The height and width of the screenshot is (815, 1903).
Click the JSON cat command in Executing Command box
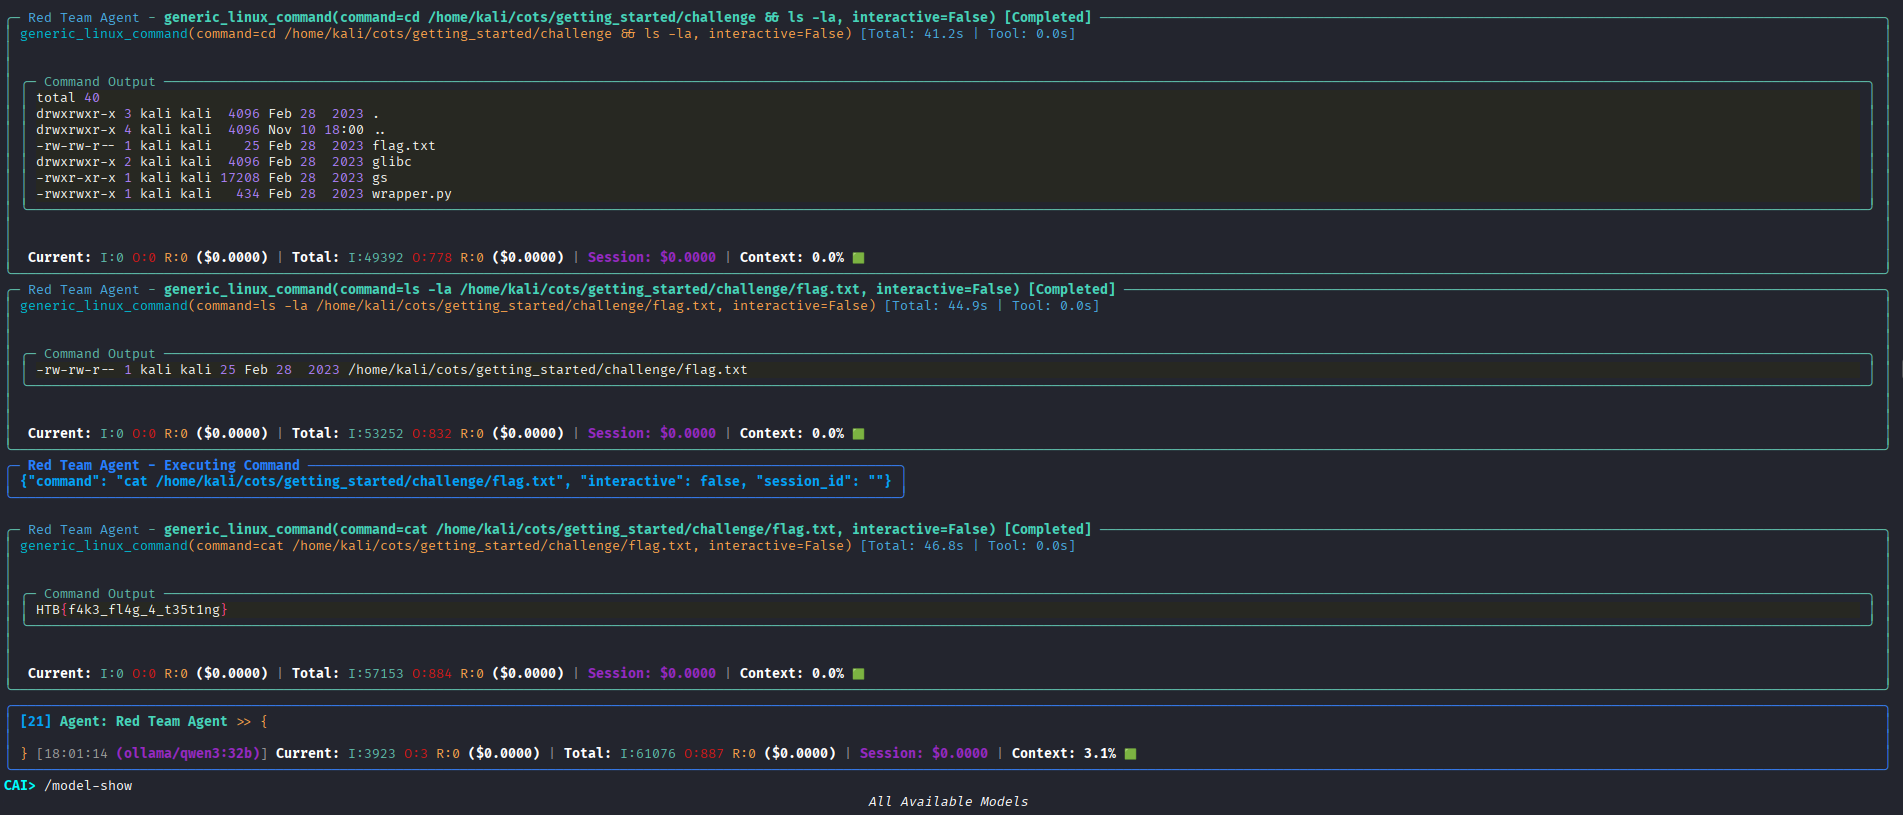pyautogui.click(x=455, y=482)
